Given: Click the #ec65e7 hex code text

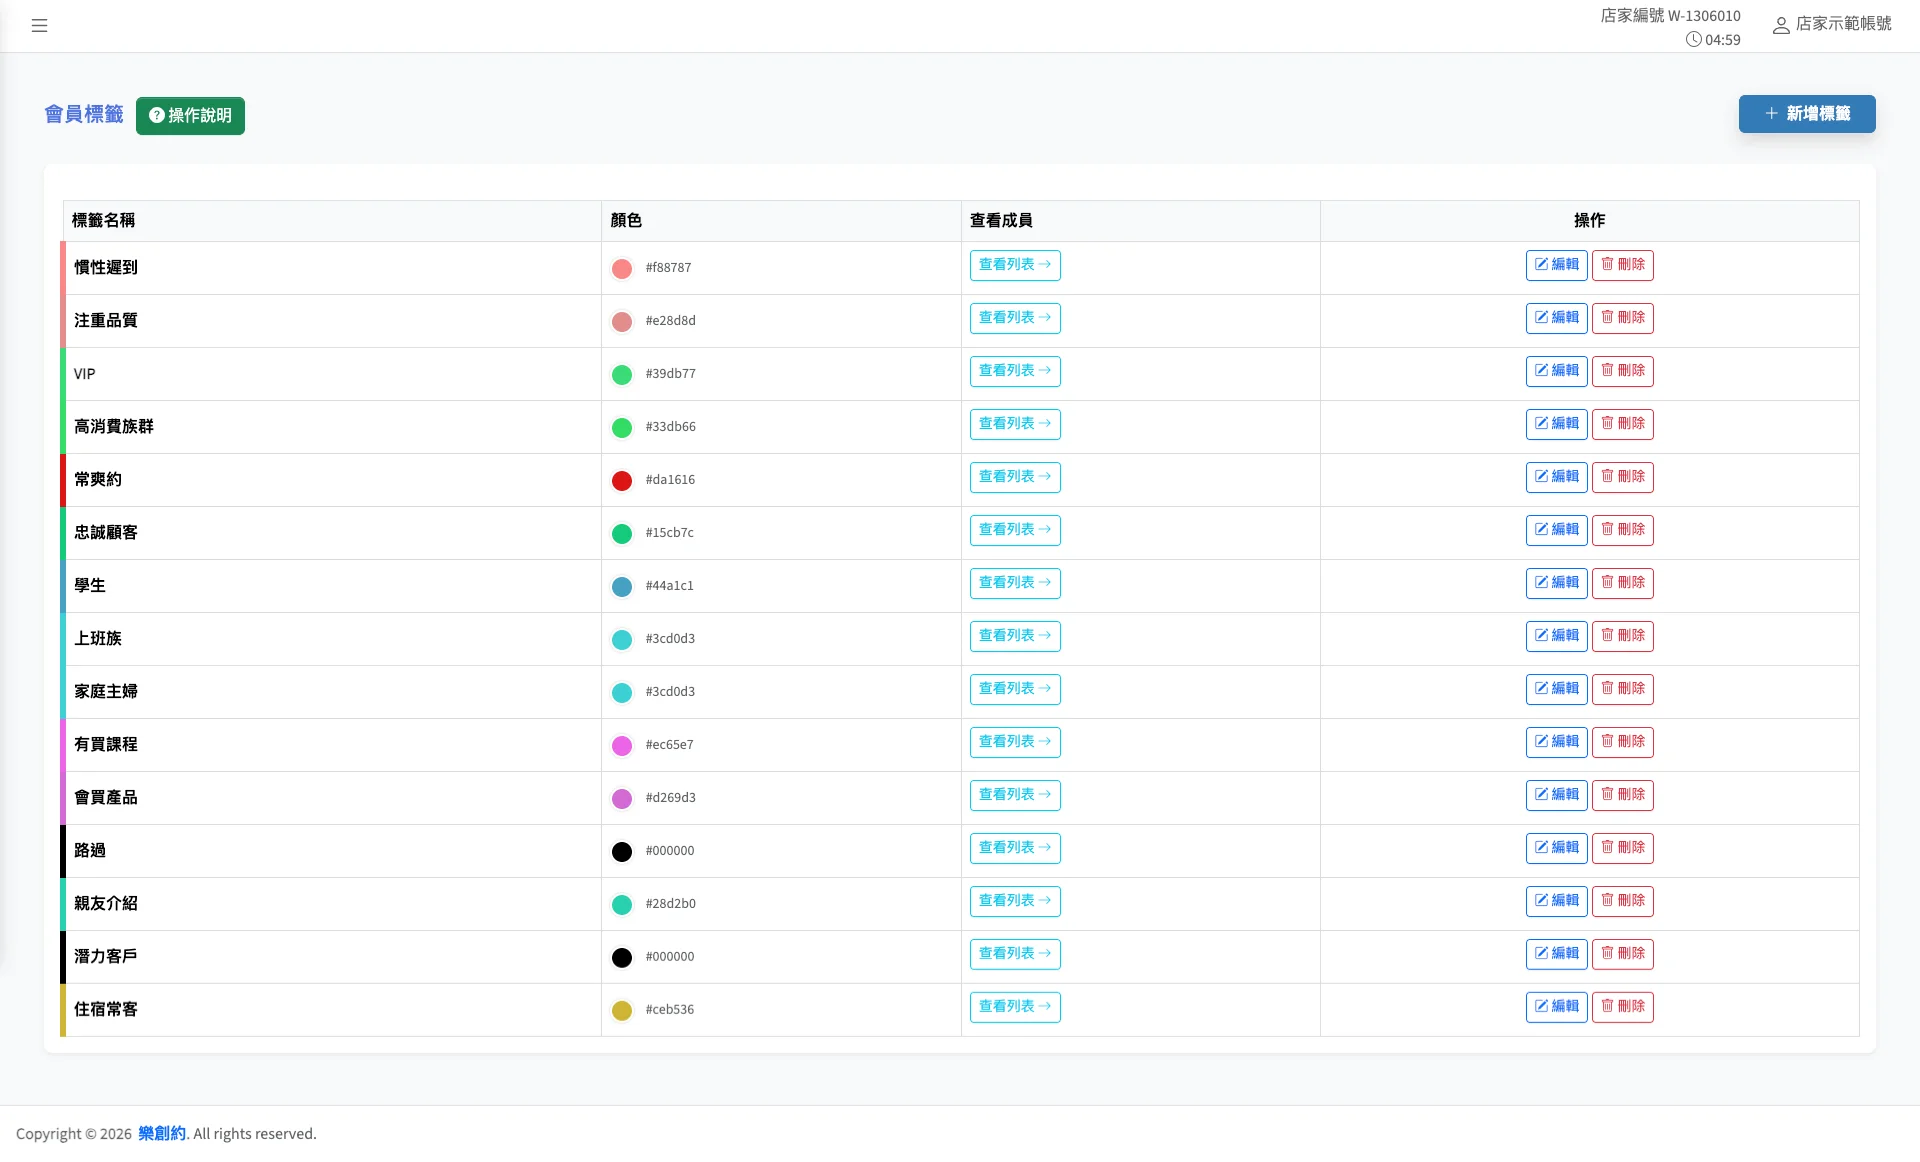Looking at the screenshot, I should click(669, 745).
